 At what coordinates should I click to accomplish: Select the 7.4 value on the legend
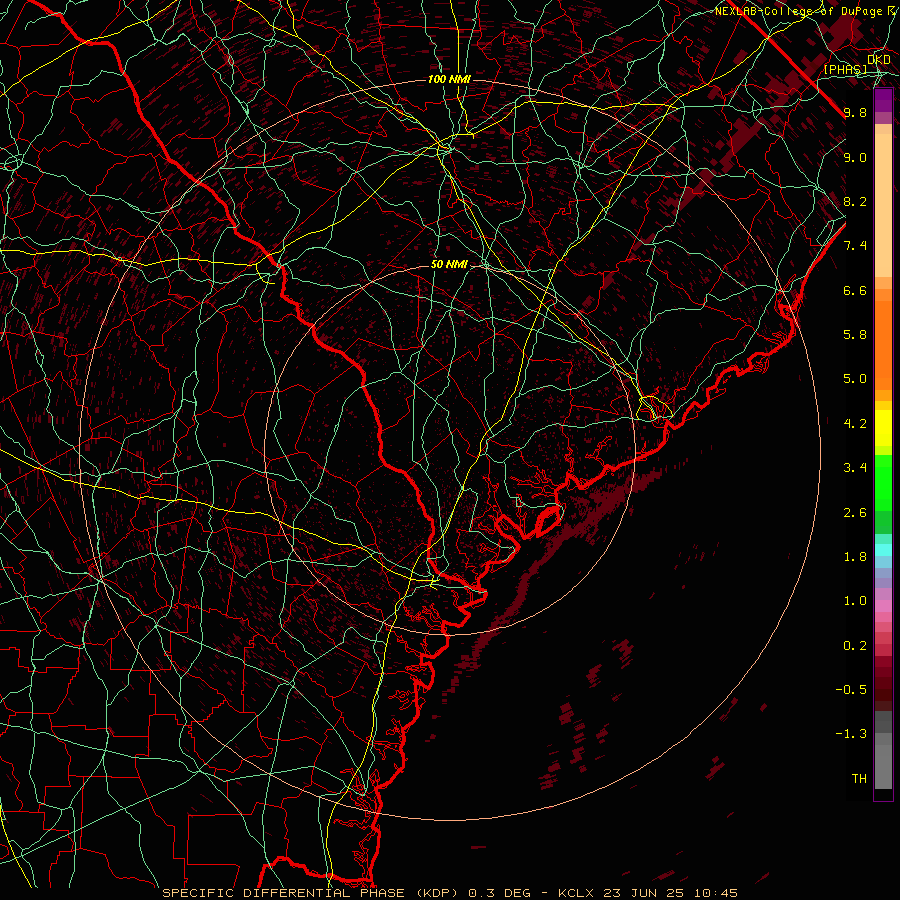[855, 246]
